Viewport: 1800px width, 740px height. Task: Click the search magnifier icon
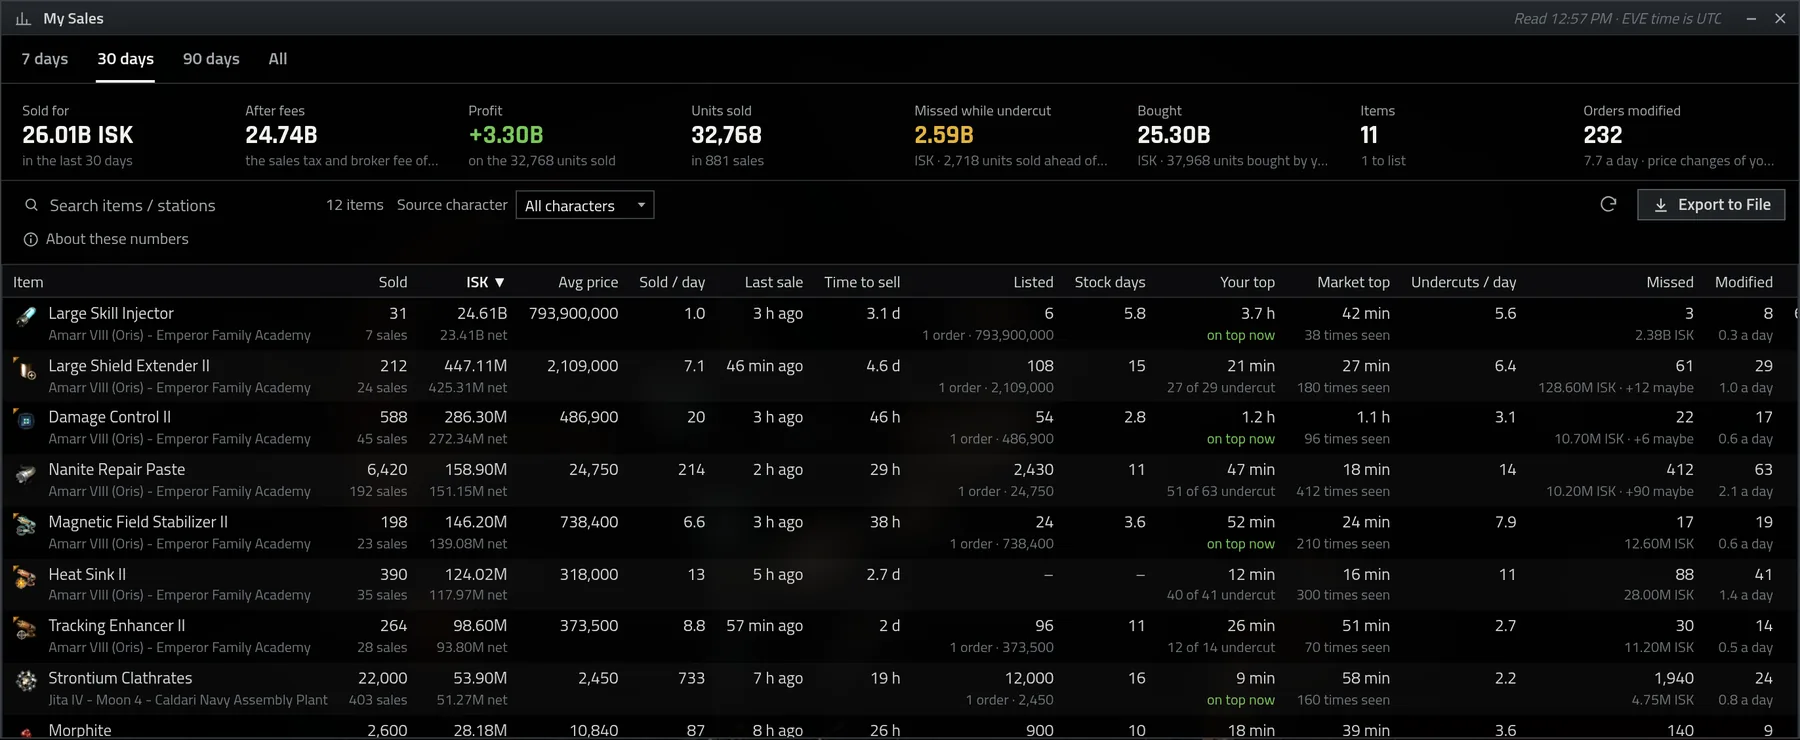tap(32, 205)
